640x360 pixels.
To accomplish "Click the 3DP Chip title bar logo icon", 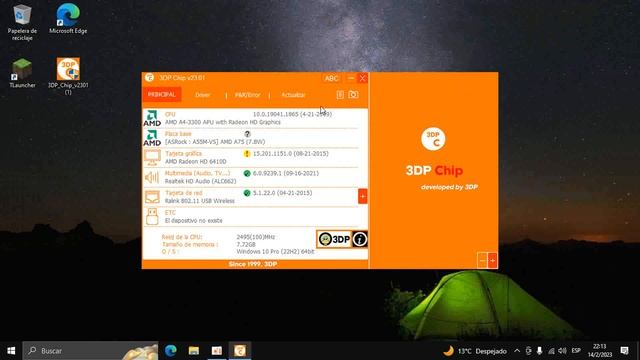I will click(x=149, y=78).
